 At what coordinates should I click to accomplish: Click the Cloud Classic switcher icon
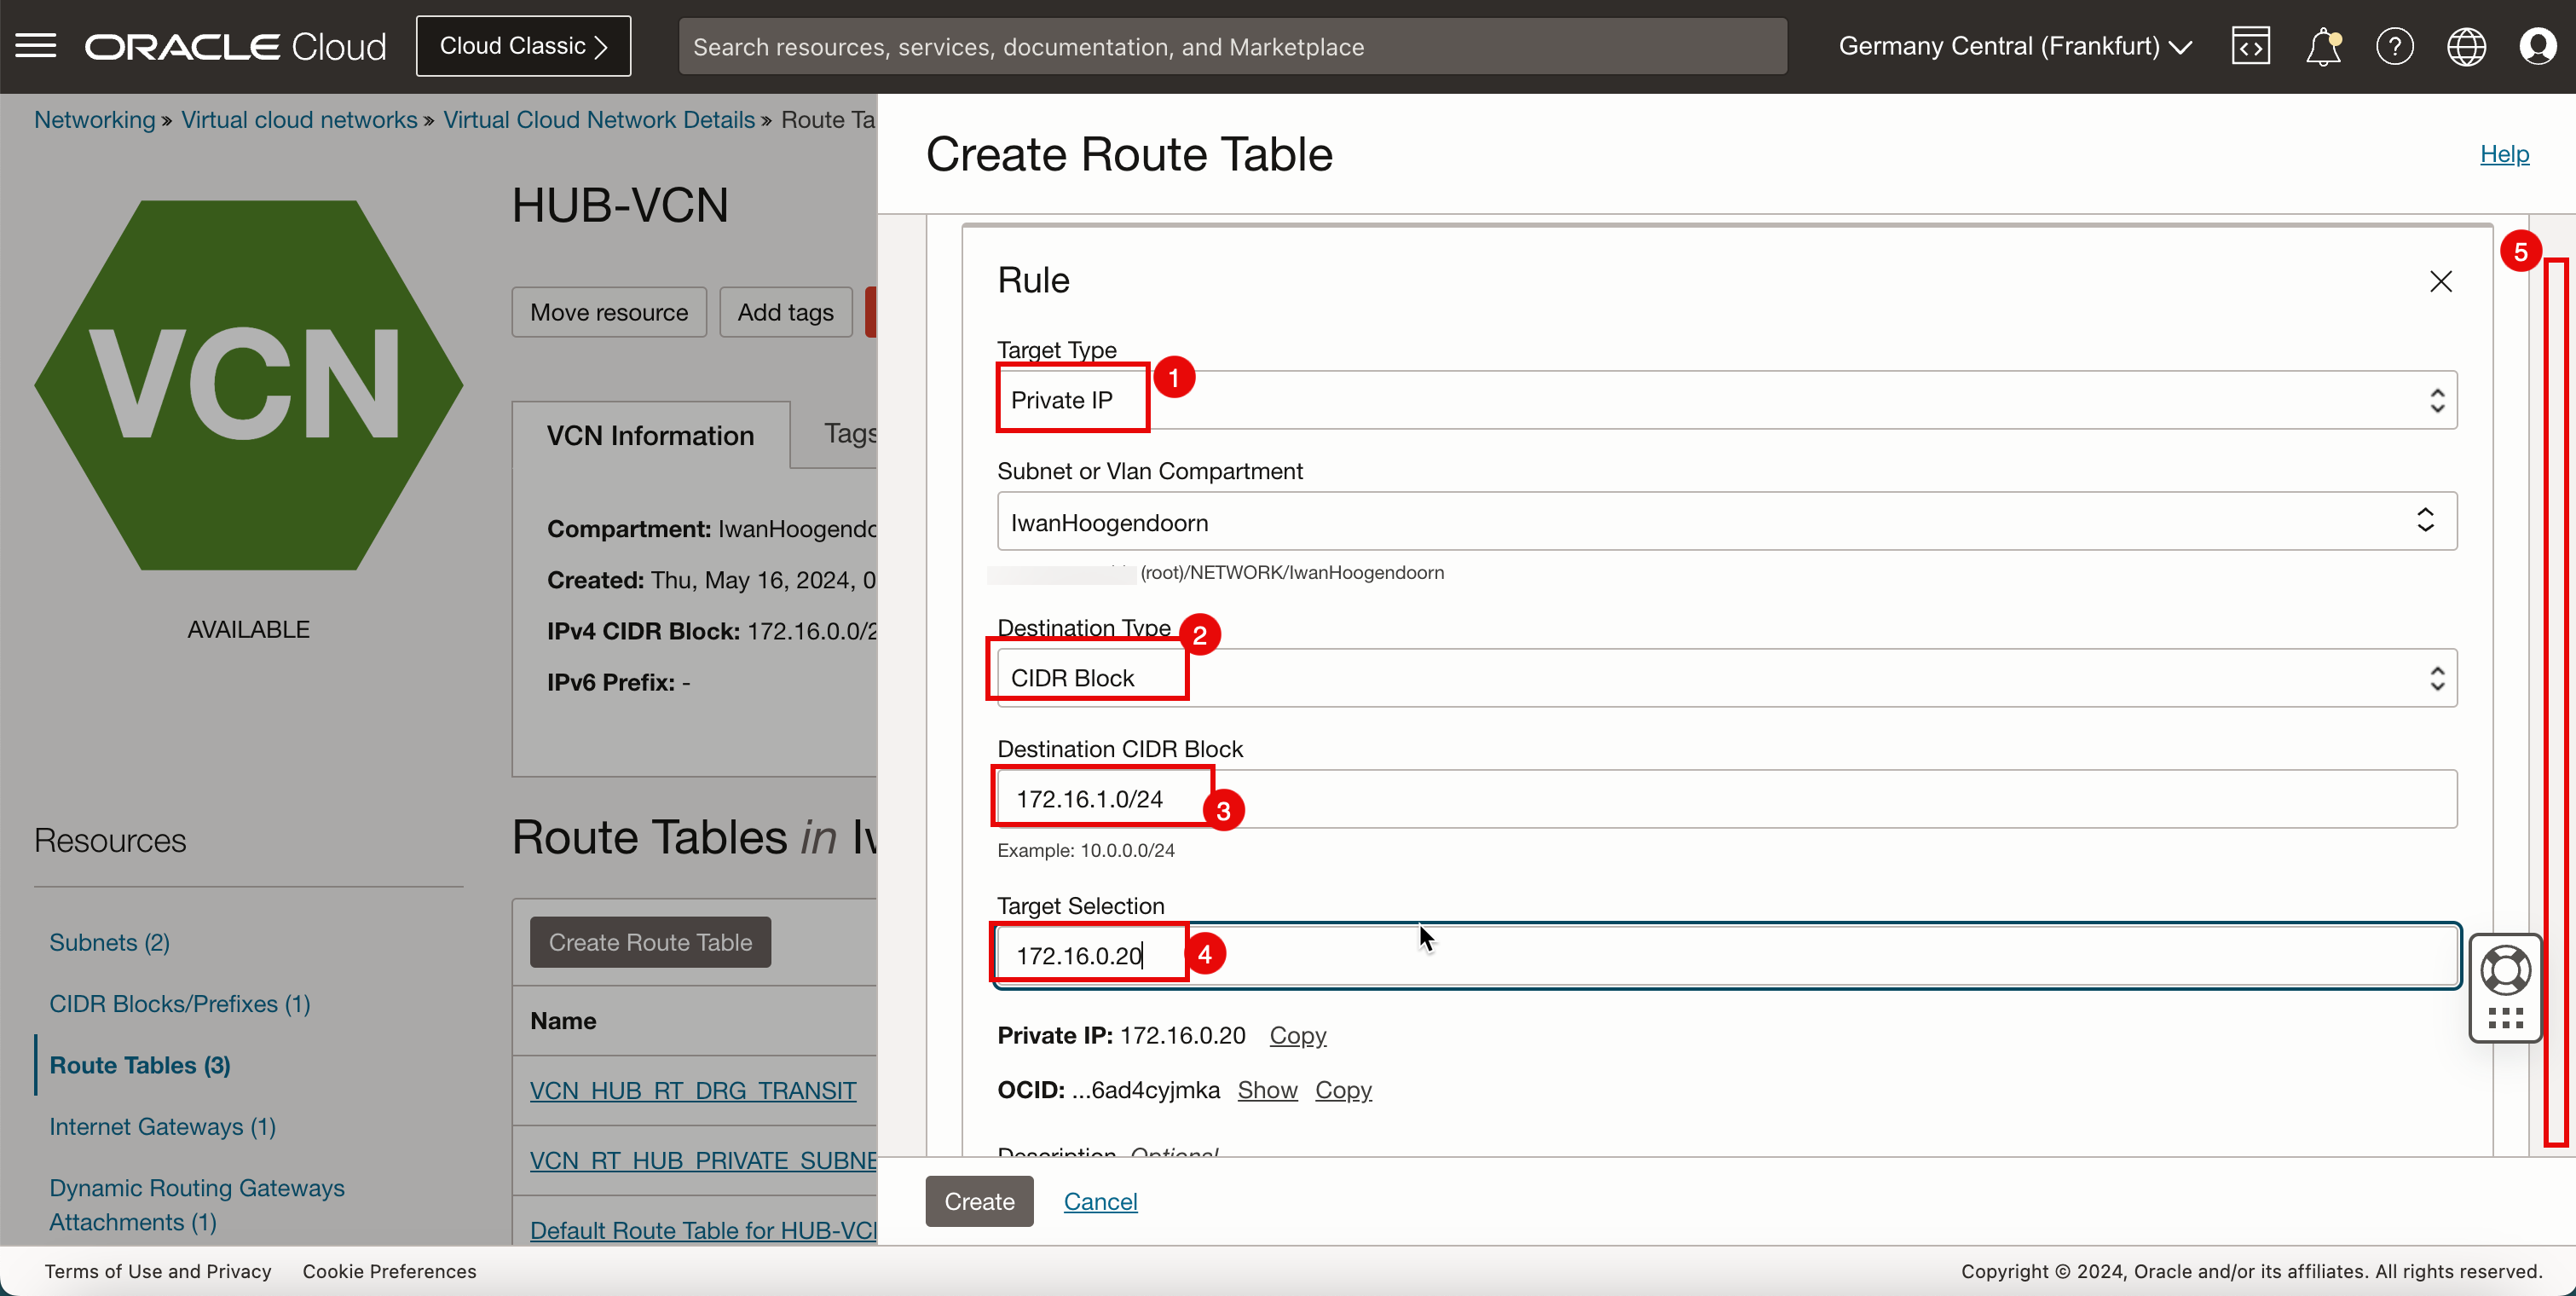523,46
